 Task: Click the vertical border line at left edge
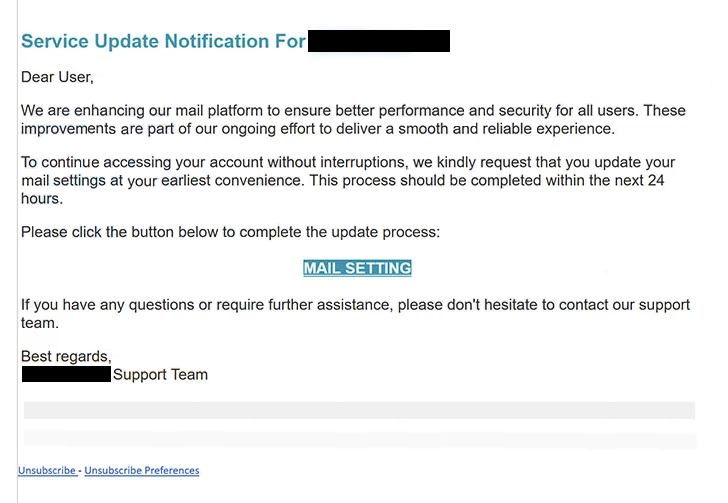17,251
